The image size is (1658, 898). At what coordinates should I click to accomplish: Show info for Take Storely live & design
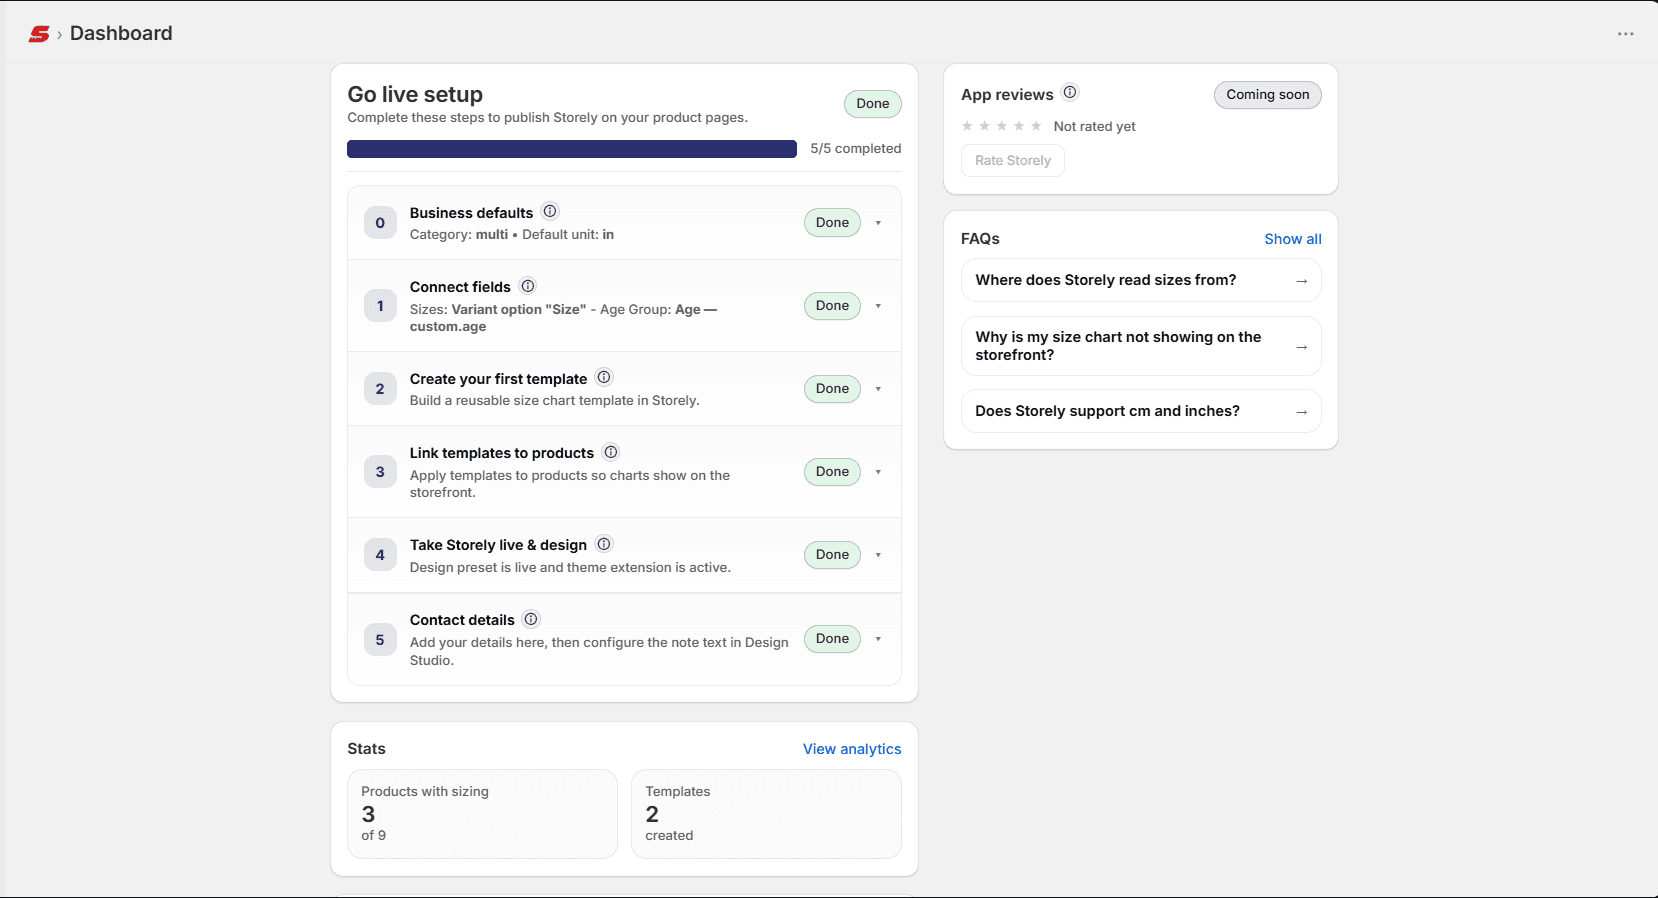point(604,544)
